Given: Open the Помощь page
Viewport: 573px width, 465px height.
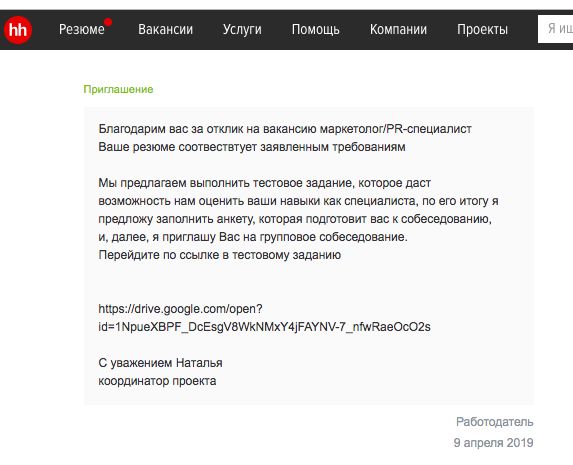Looking at the screenshot, I should 315,30.
